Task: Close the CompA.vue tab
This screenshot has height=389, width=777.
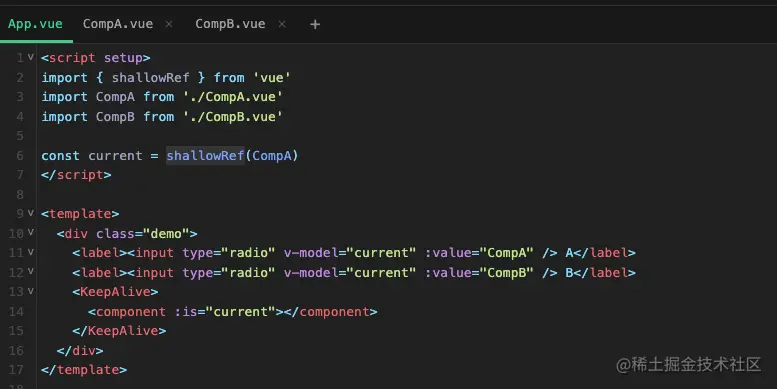Action: [169, 24]
